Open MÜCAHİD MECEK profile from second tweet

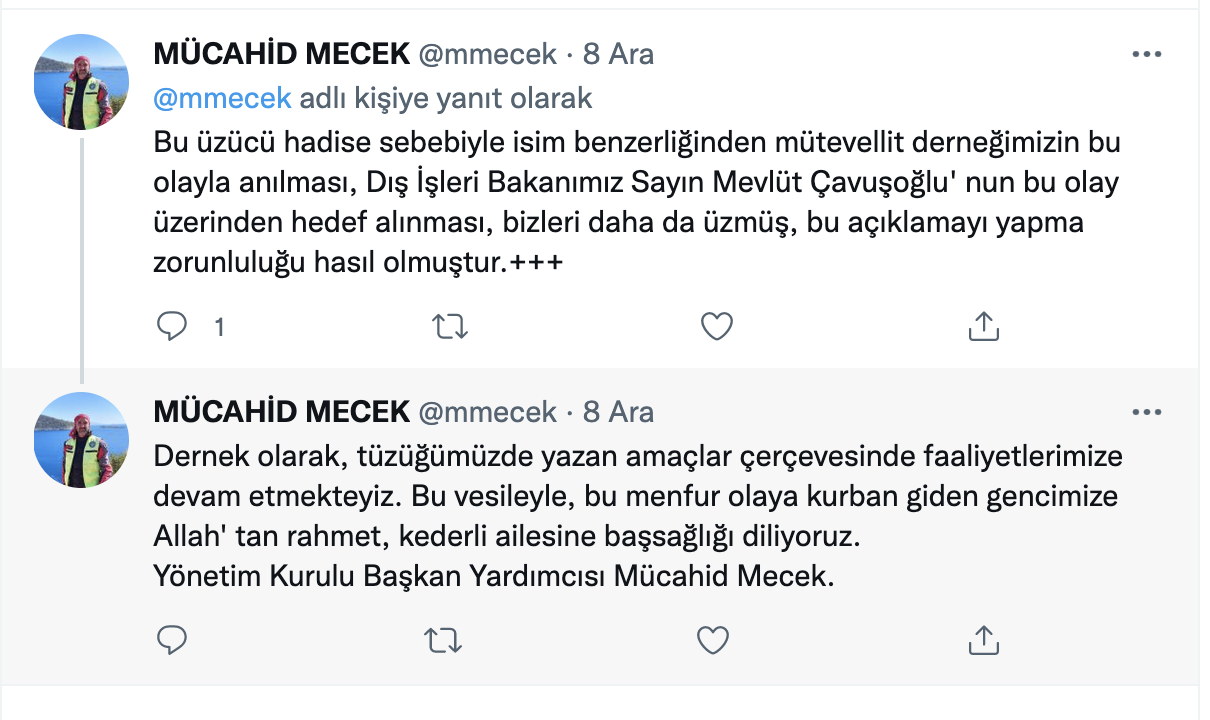(x=281, y=411)
